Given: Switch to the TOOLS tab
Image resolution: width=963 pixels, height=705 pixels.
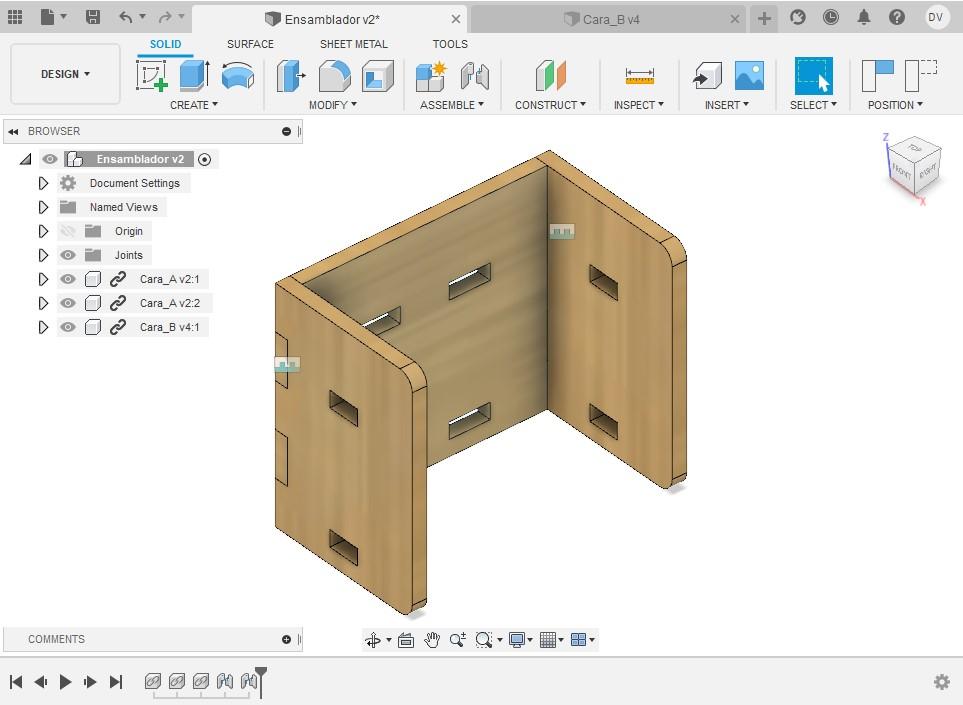Looking at the screenshot, I should (x=450, y=44).
